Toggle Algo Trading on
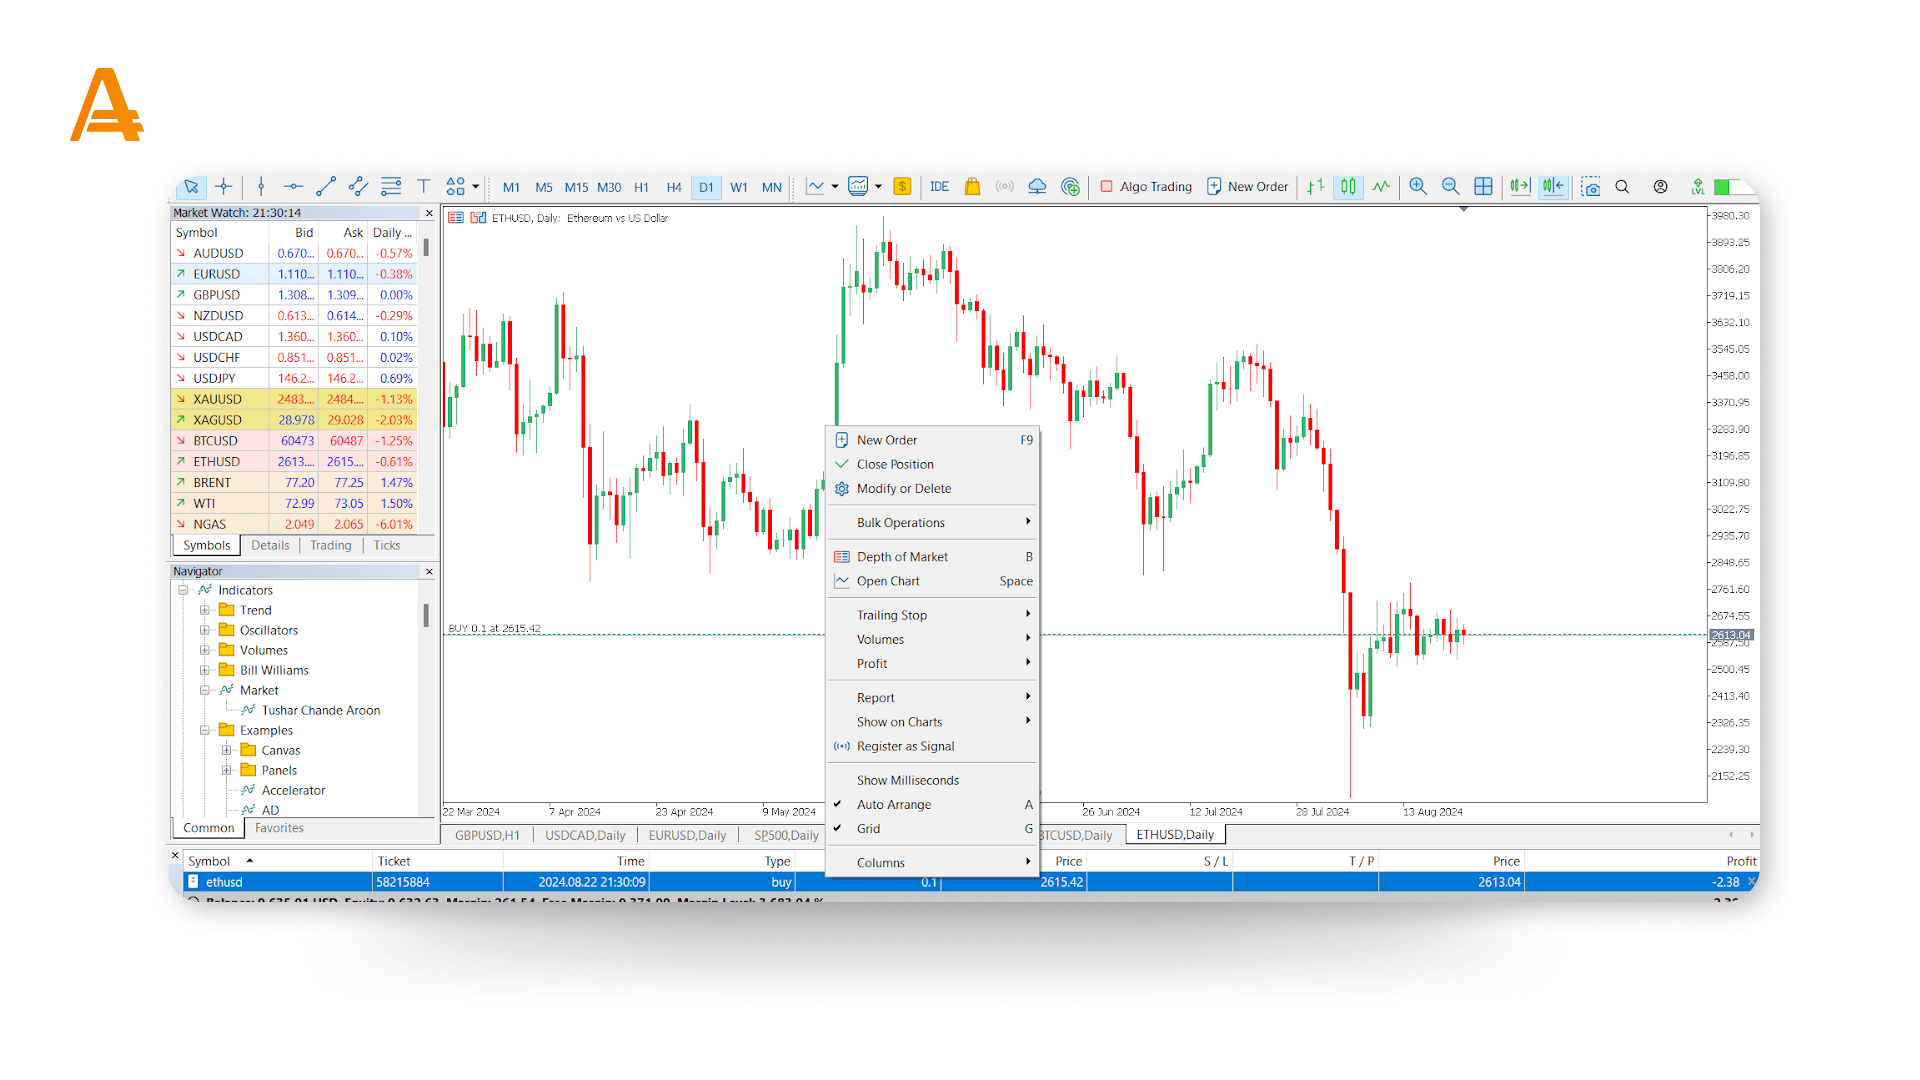1920x1080 pixels. [1146, 187]
